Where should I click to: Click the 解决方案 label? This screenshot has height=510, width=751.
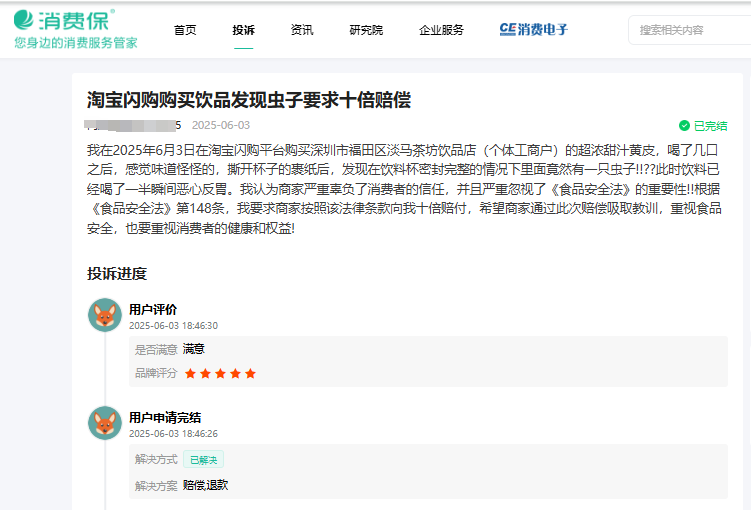(x=156, y=486)
